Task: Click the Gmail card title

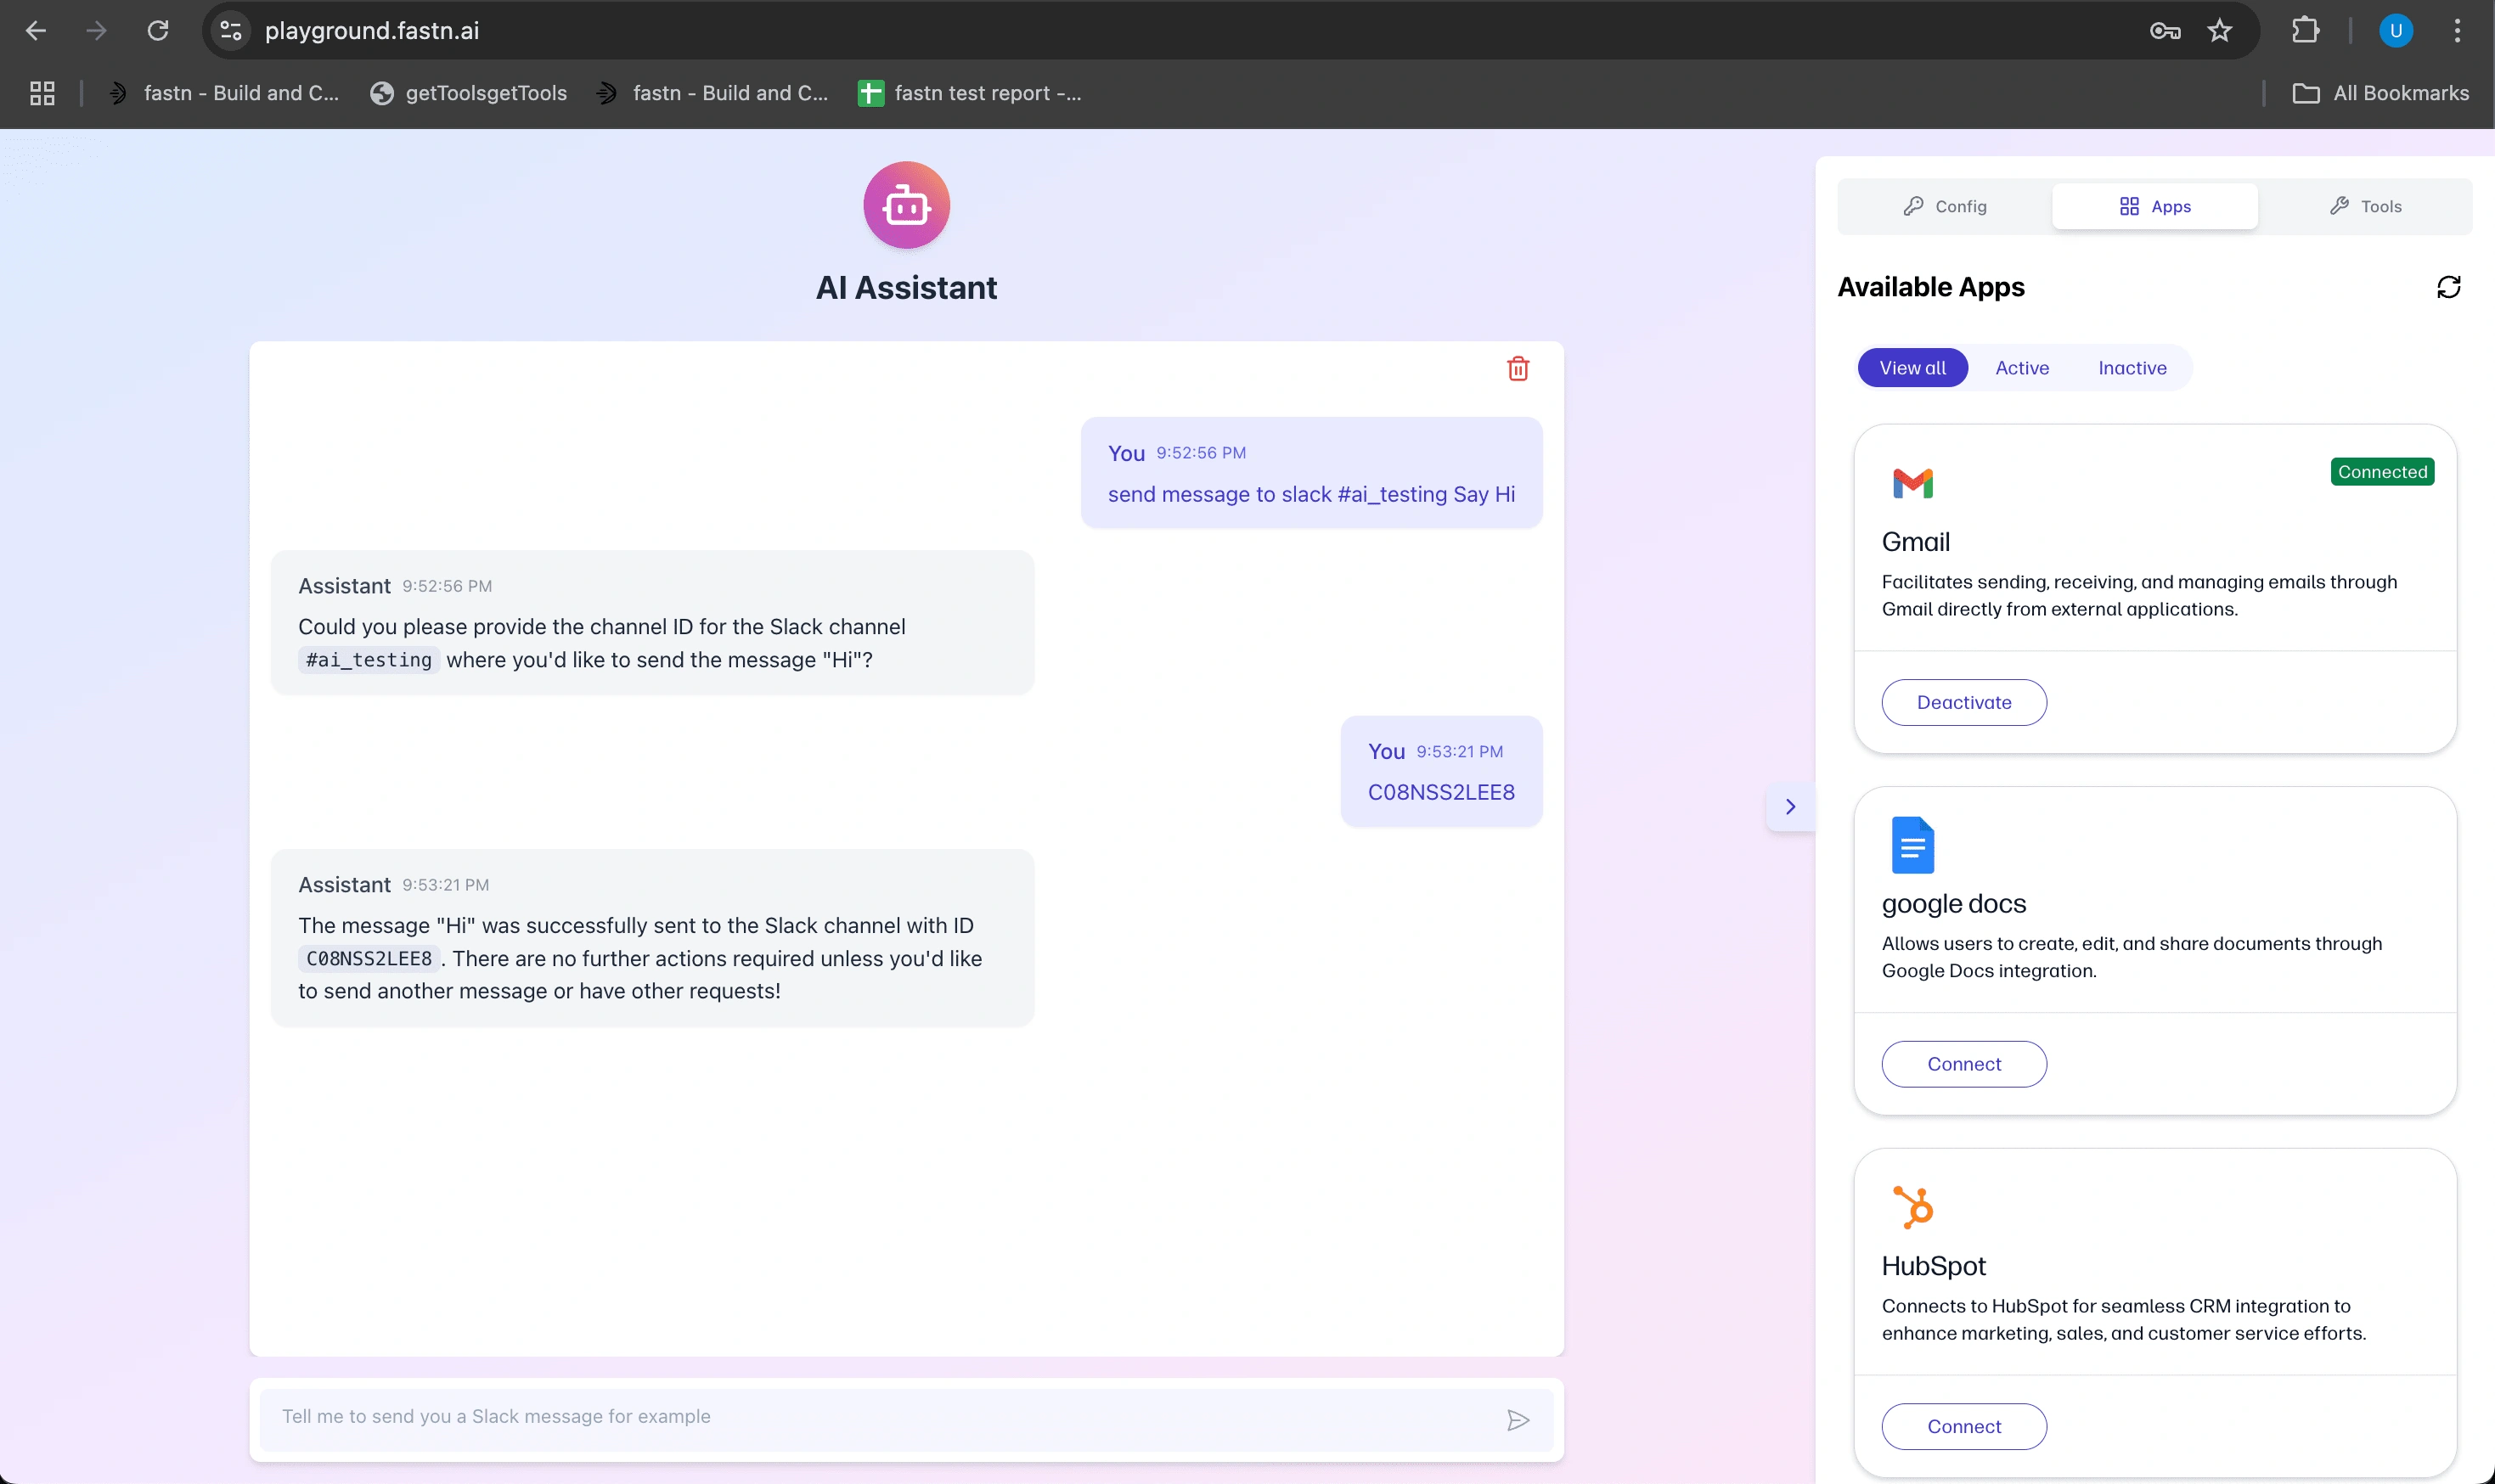Action: coord(1915,541)
